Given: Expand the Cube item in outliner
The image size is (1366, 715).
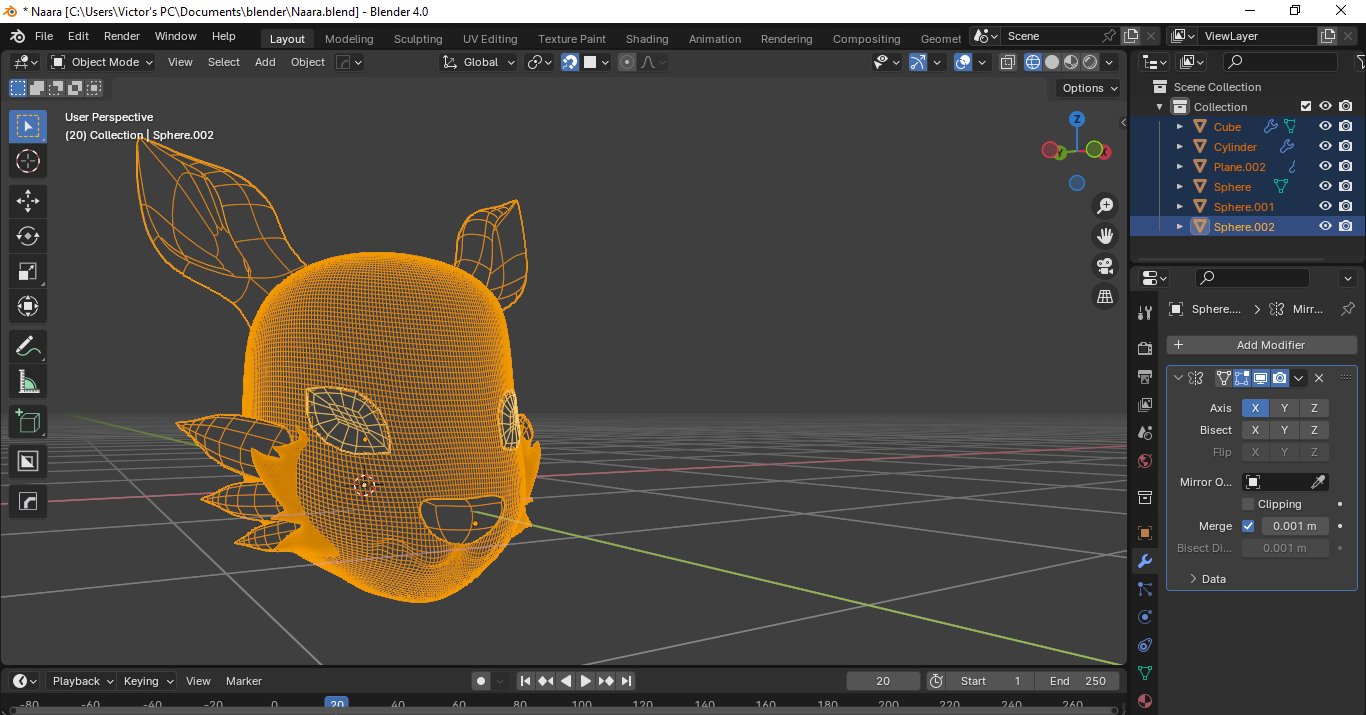Looking at the screenshot, I should 1180,127.
